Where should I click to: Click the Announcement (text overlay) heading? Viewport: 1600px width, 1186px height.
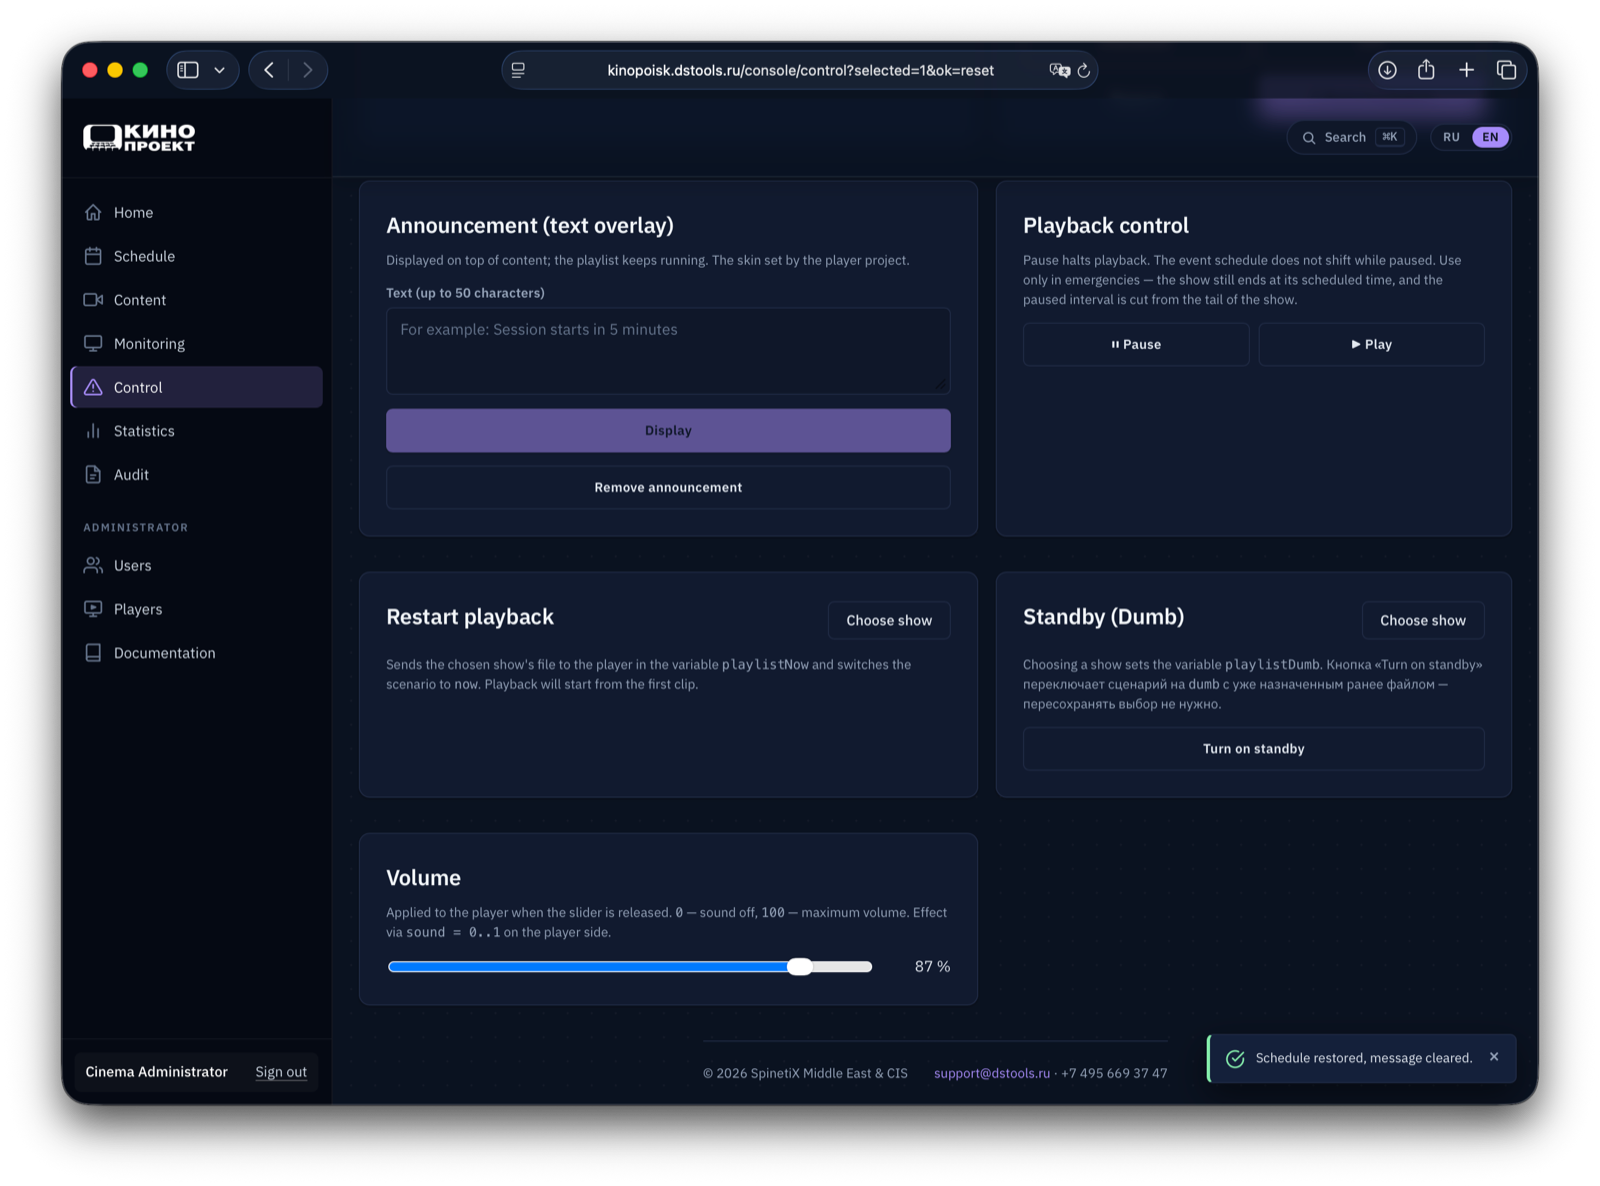click(530, 226)
